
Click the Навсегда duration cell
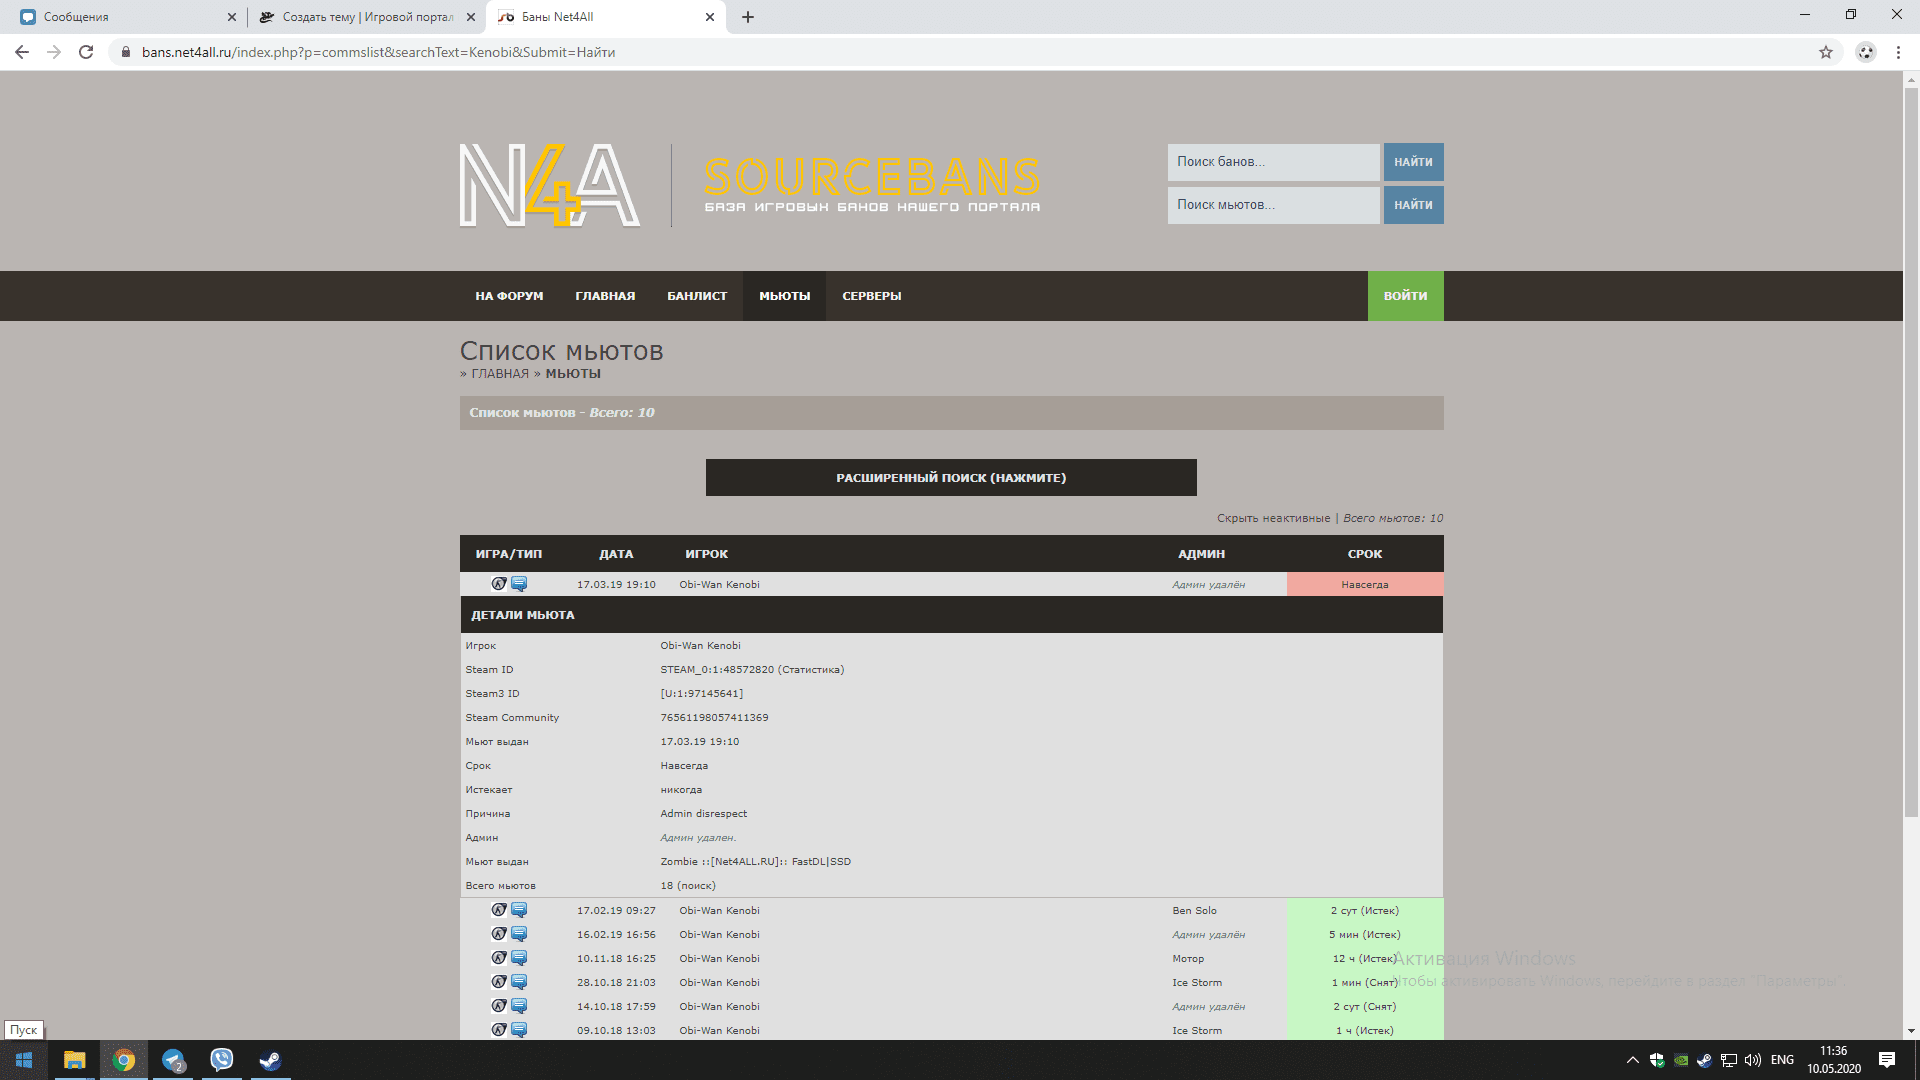1365,584
